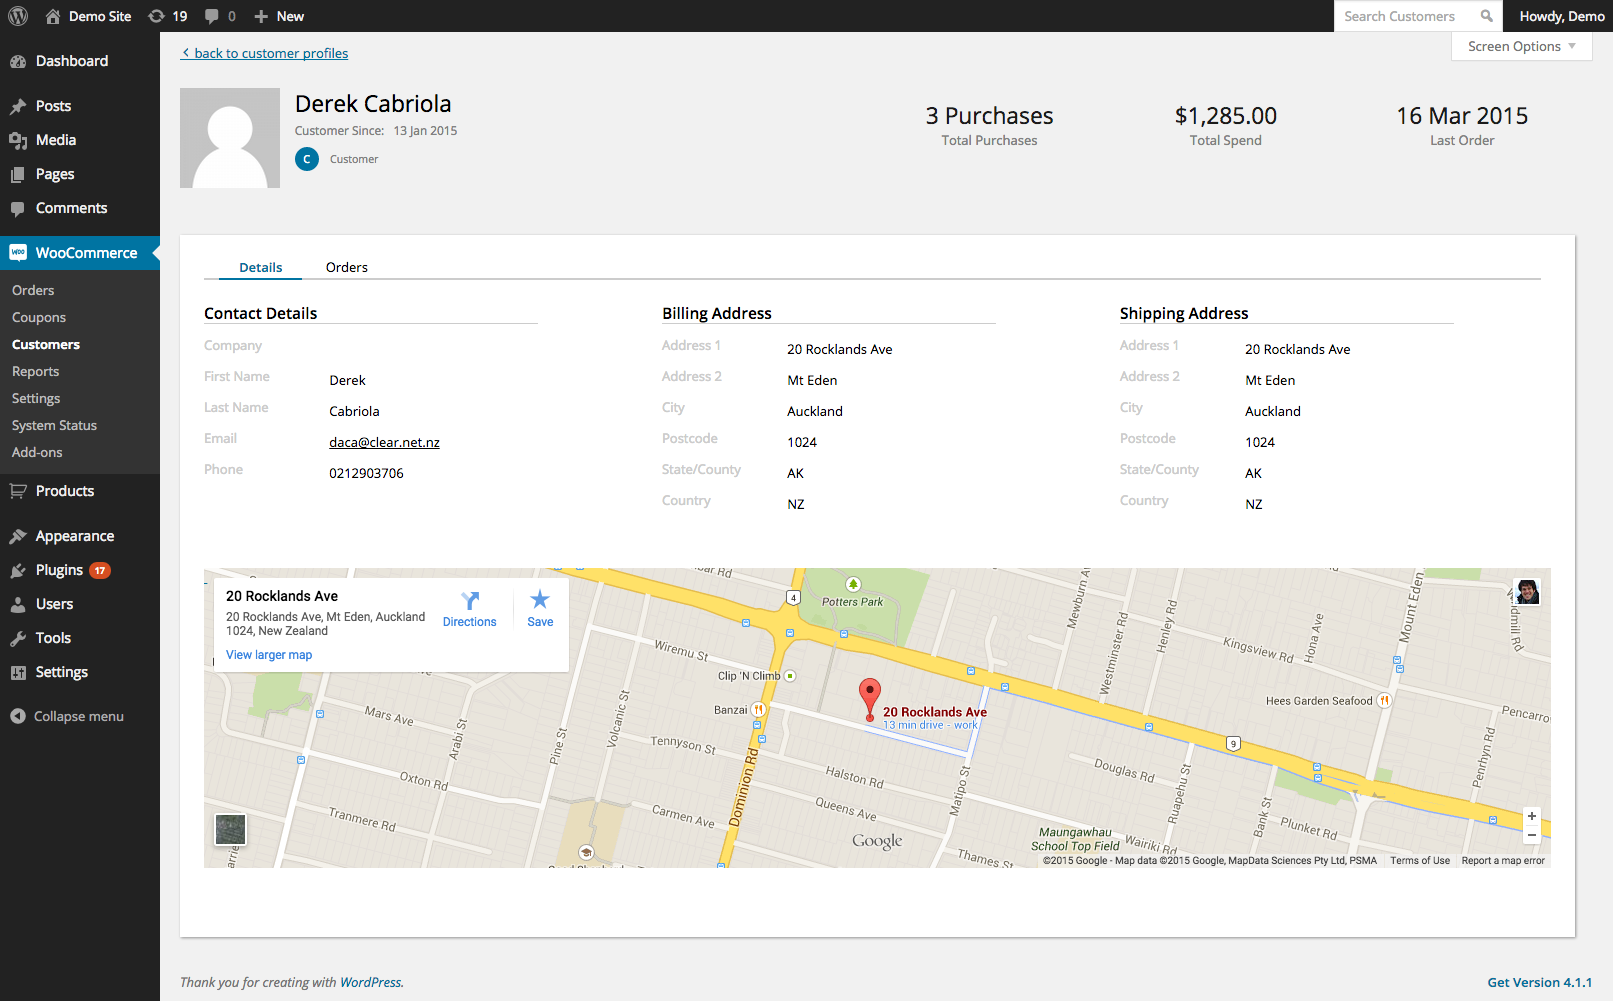Image resolution: width=1613 pixels, height=1001 pixels.
Task: Click Terms of Use on map
Action: (x=1420, y=860)
